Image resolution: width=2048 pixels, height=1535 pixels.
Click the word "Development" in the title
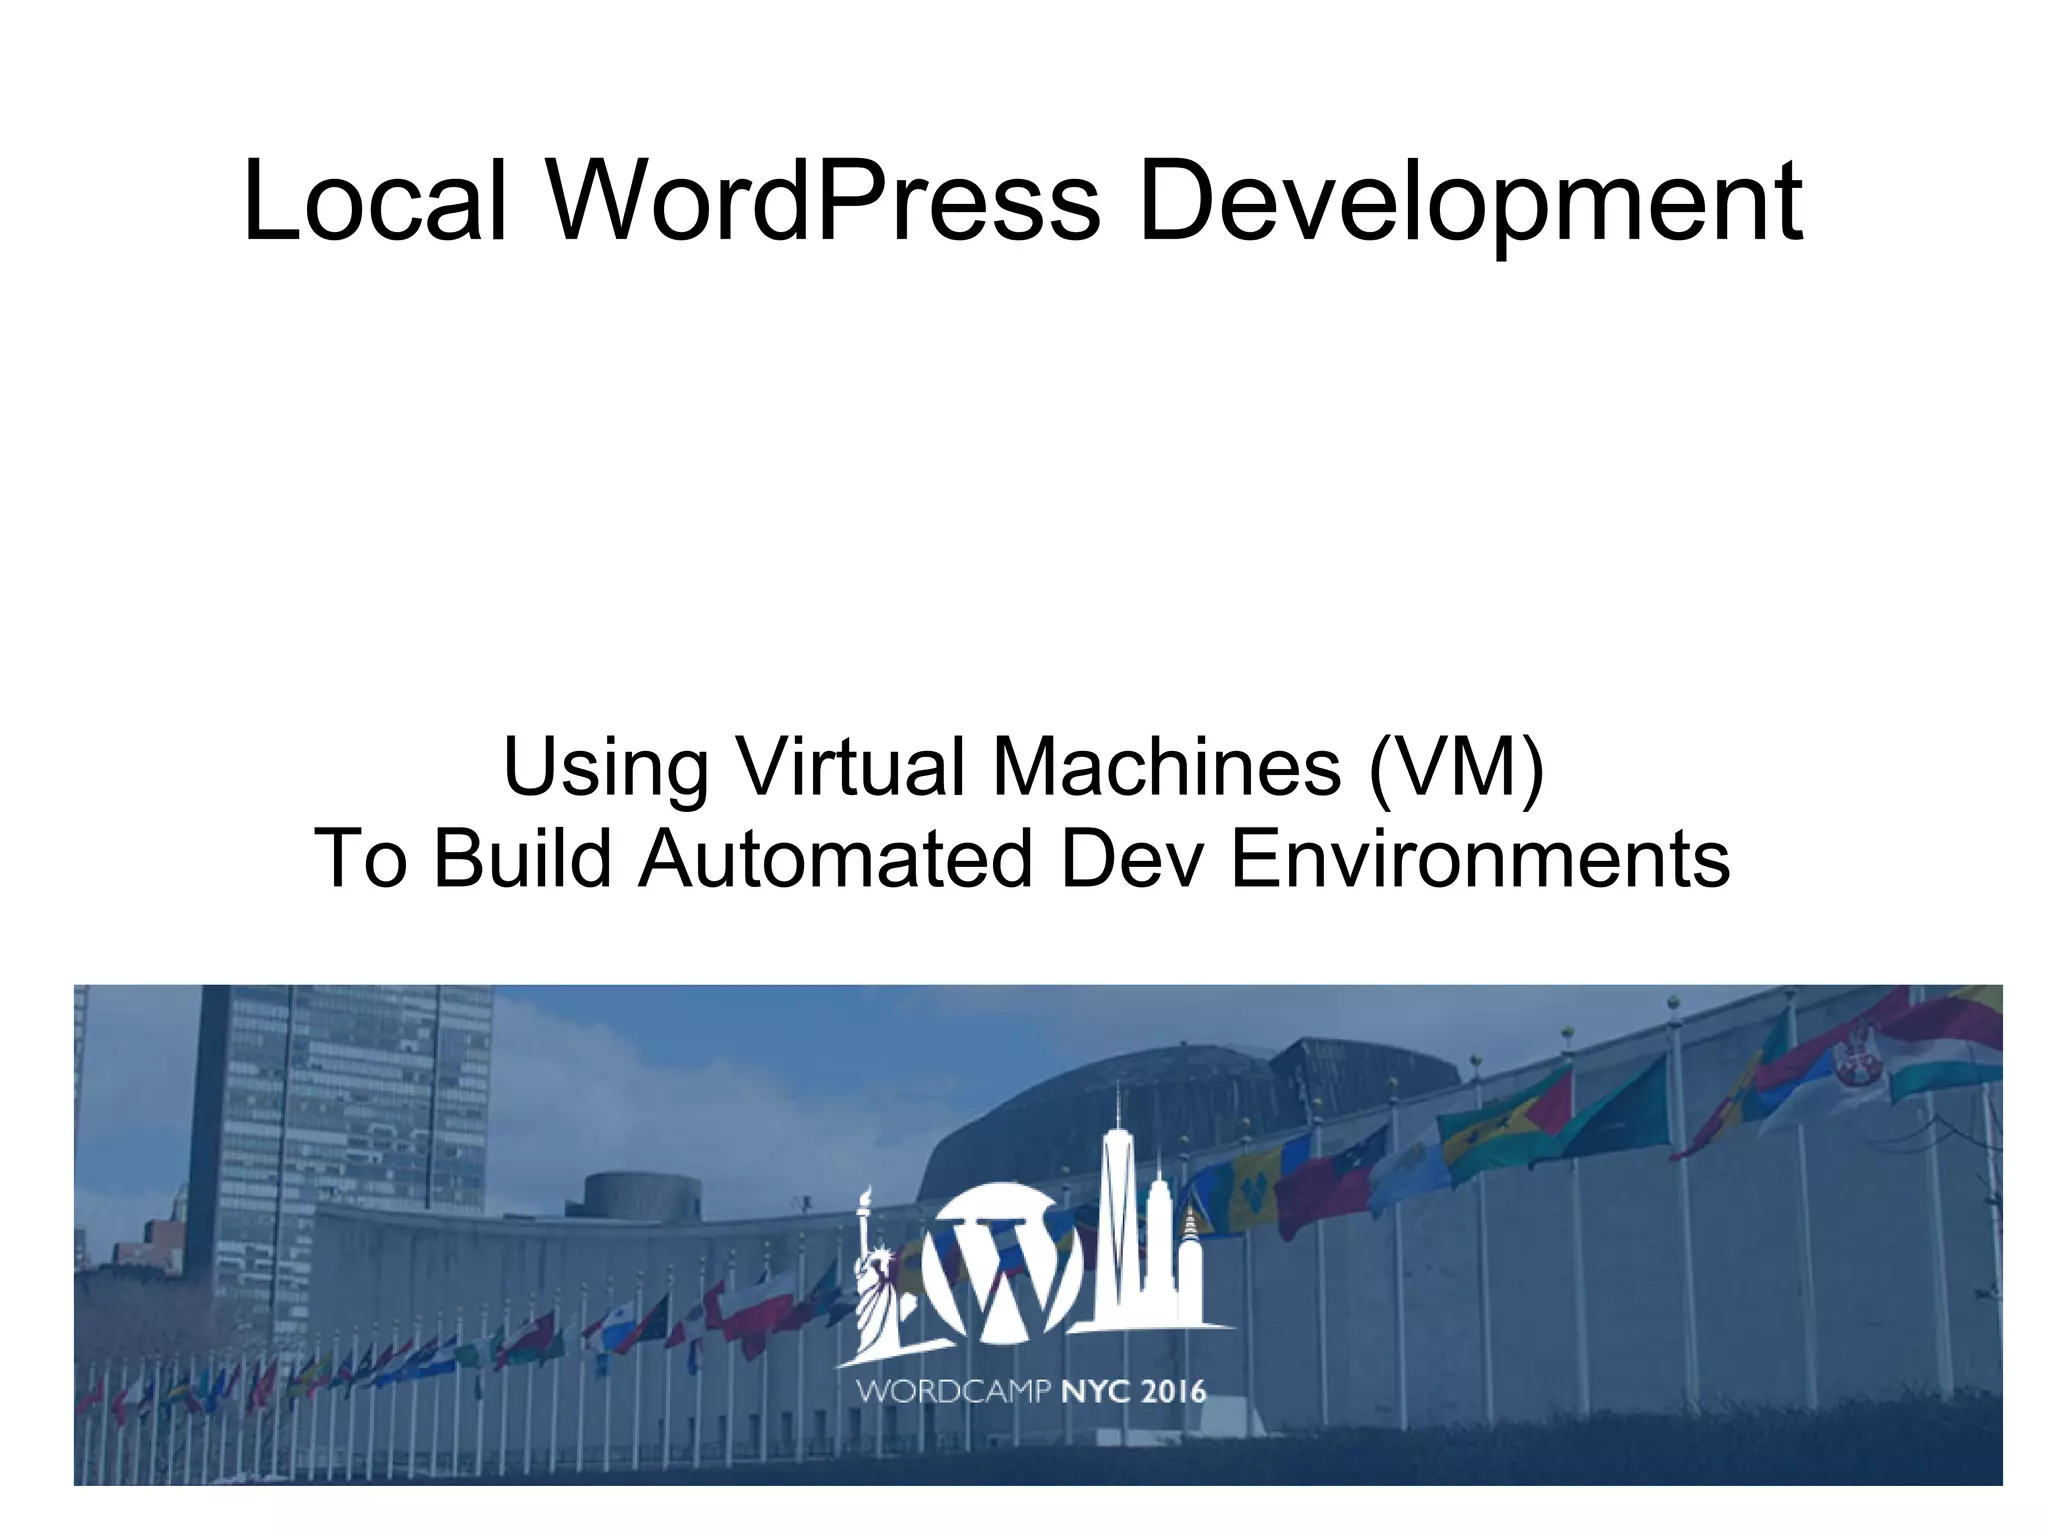point(1470,201)
